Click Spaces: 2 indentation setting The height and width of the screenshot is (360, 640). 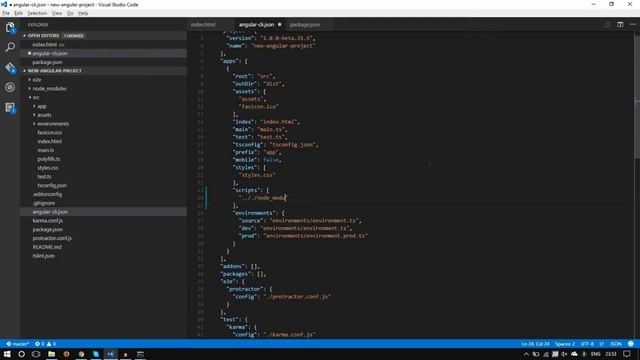click(x=565, y=344)
